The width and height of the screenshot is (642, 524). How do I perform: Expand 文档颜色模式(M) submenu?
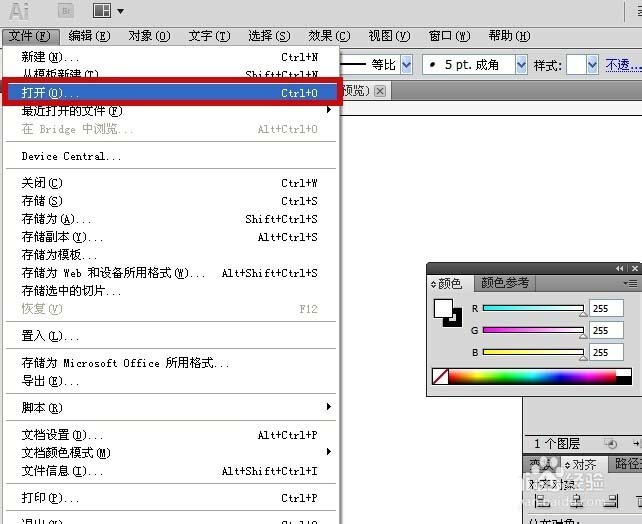coord(171,453)
